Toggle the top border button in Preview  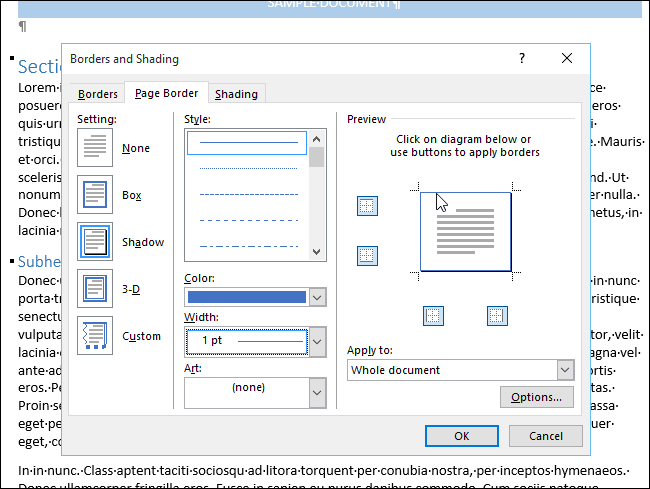[367, 206]
